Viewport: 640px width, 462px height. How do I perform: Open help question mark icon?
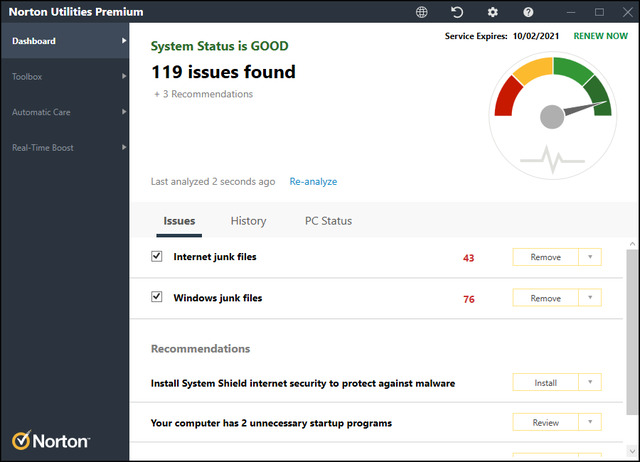[x=527, y=12]
